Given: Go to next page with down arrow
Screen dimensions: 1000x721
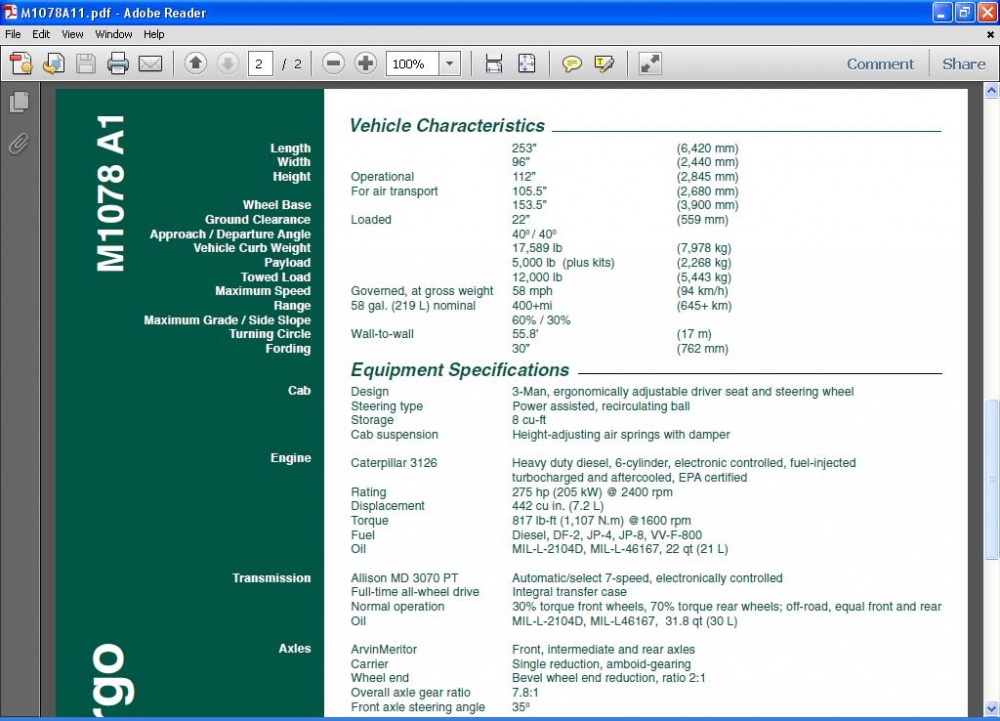Looking at the screenshot, I should (x=228, y=63).
